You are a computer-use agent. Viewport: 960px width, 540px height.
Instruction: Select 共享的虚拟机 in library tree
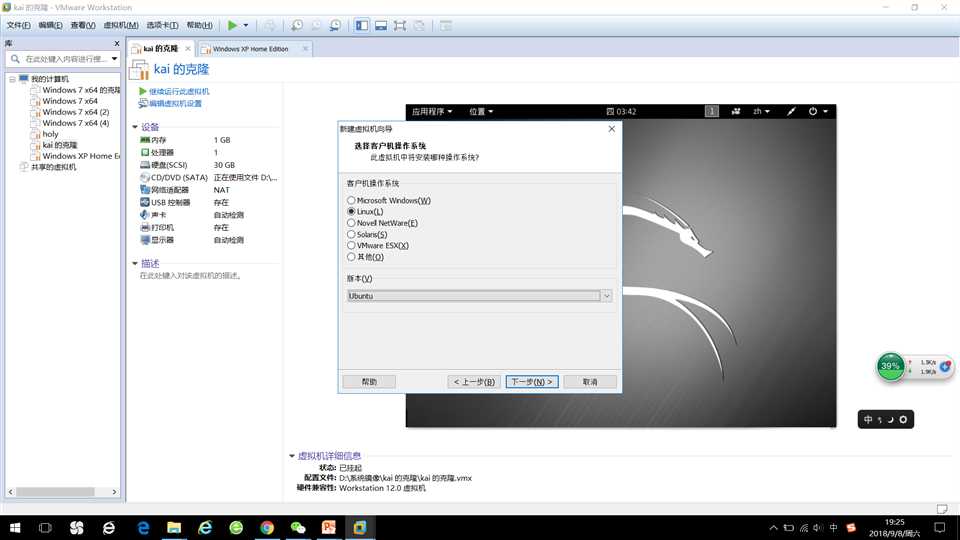point(53,167)
